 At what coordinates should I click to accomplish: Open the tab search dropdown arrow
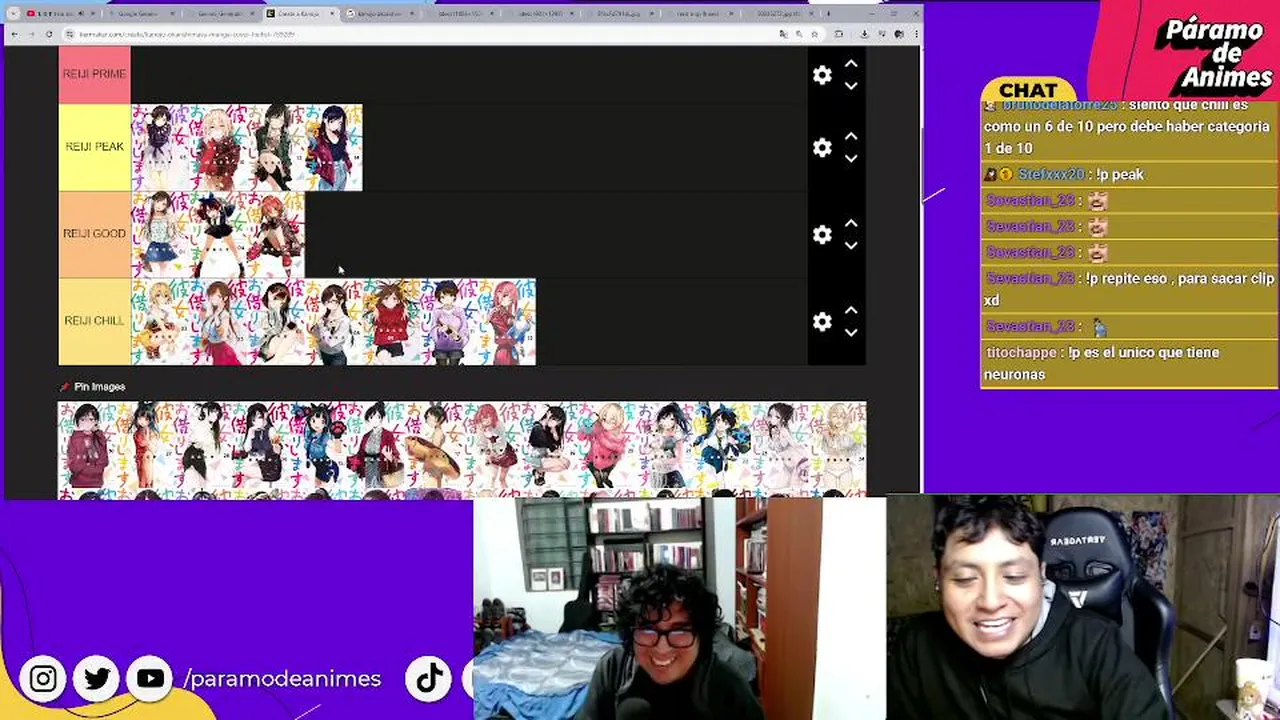click(12, 14)
